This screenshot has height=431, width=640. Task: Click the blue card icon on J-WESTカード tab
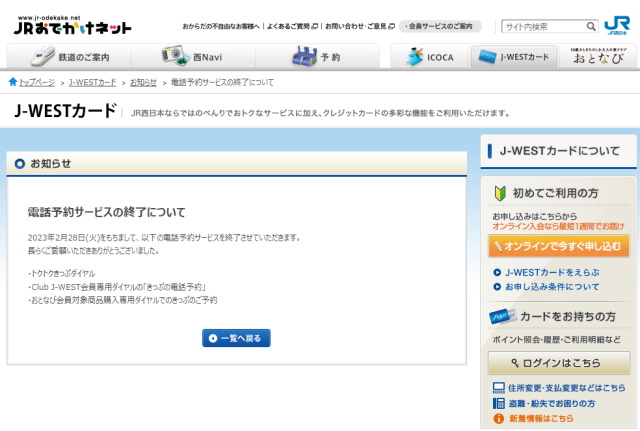487,57
